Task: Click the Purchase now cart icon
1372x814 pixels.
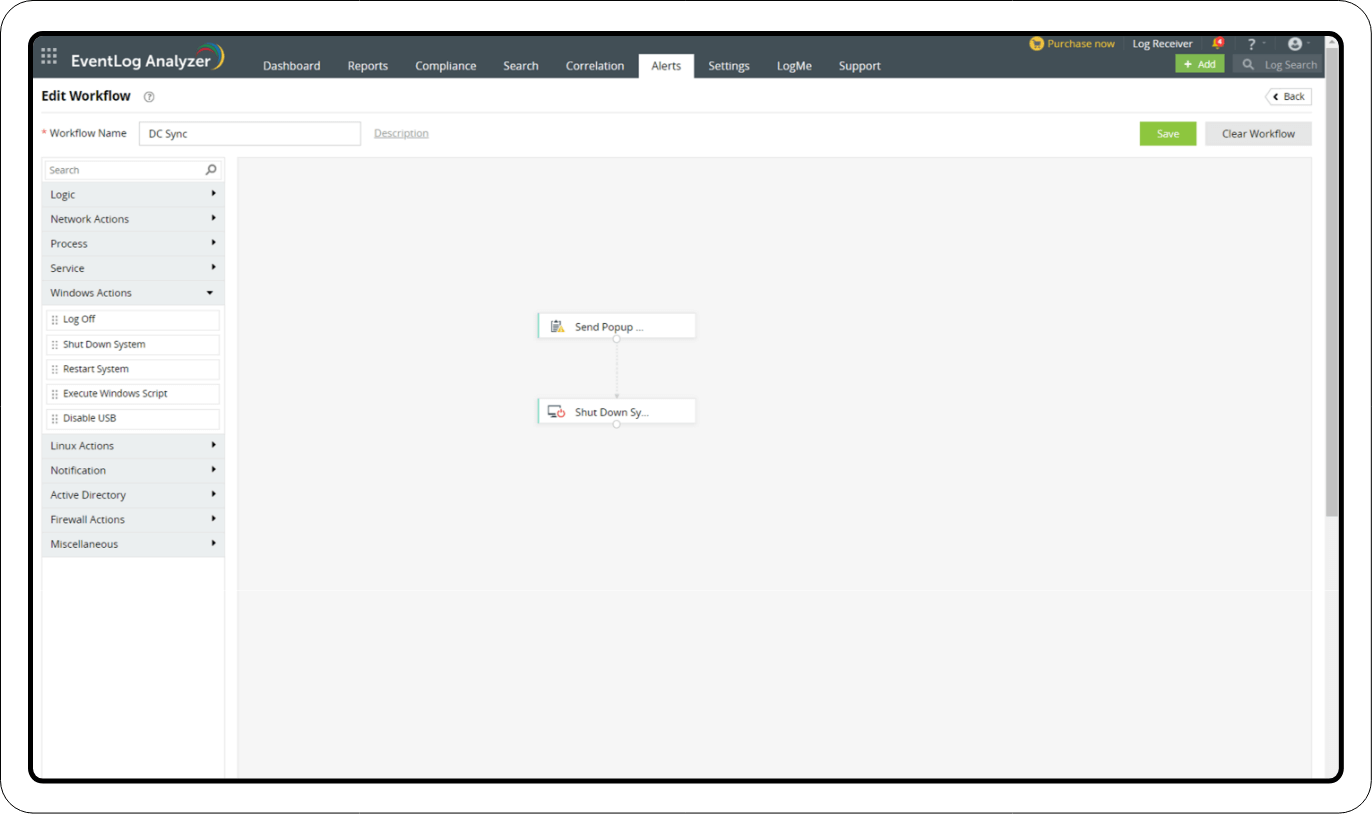Action: click(1036, 43)
